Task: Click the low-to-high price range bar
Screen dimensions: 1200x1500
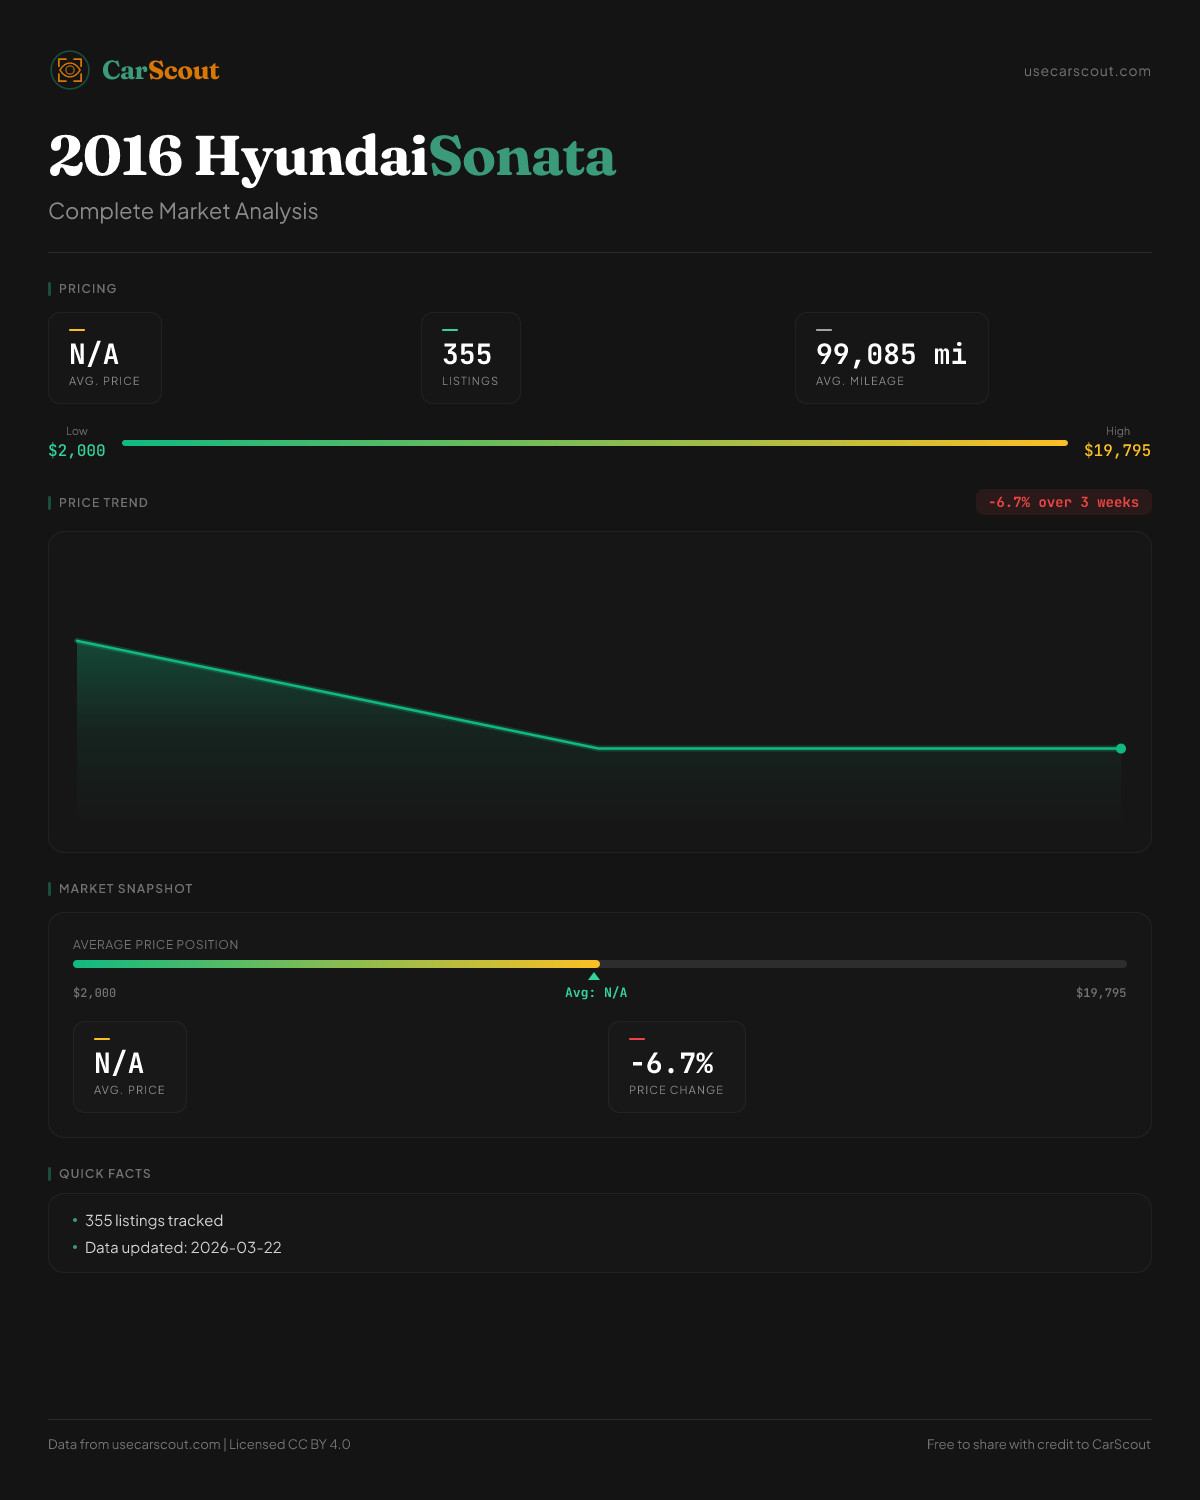Action: (x=594, y=443)
